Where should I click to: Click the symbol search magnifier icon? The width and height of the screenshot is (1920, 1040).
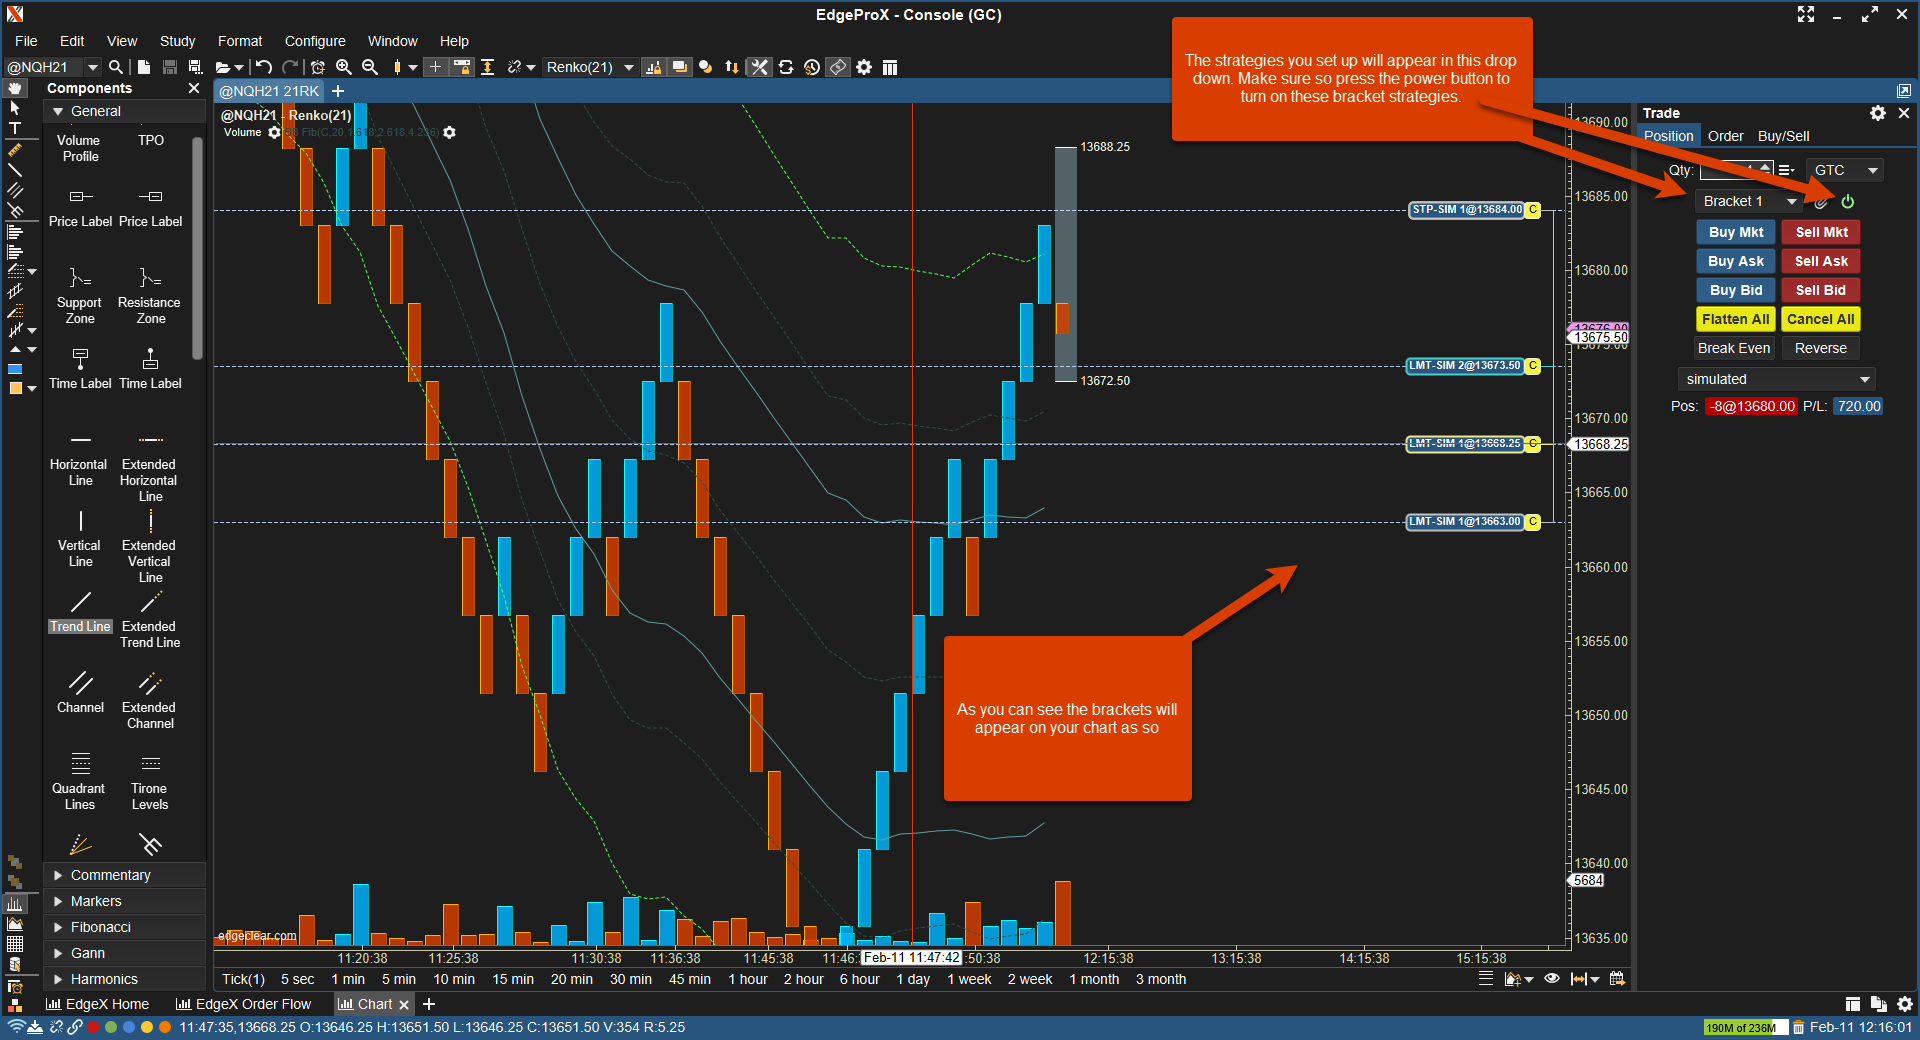(116, 67)
